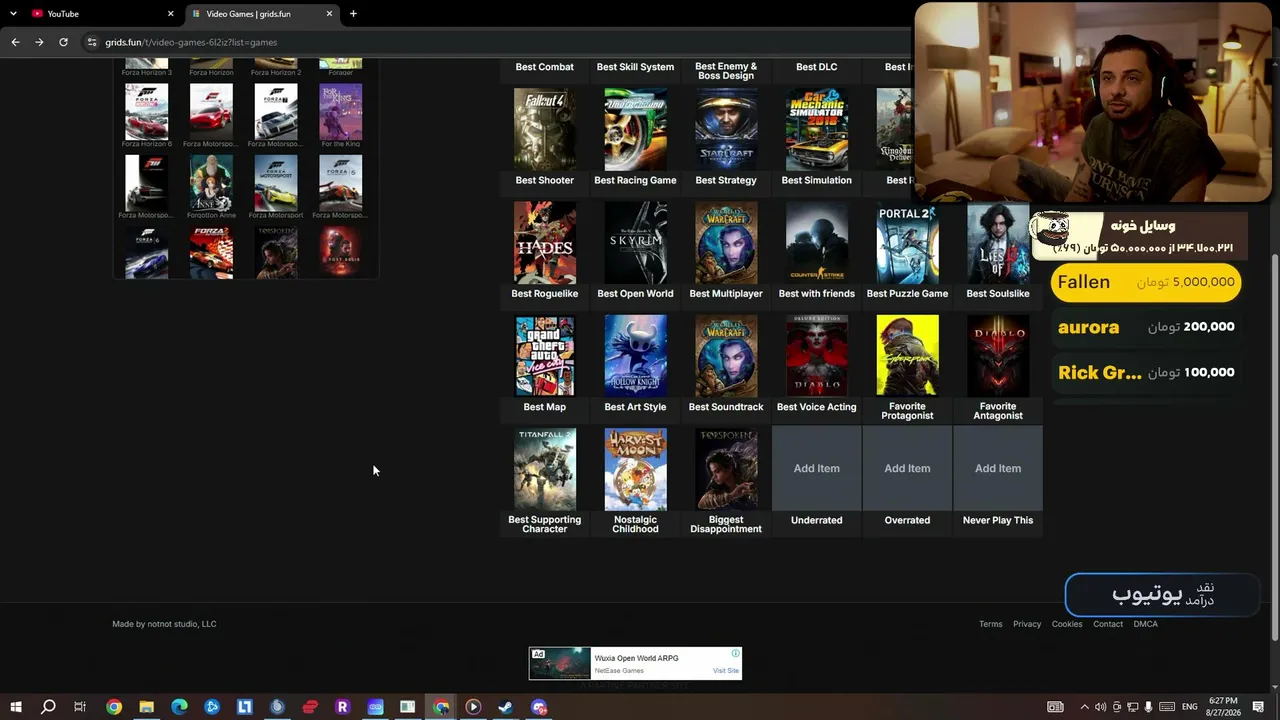Select the Favorite Protagonist cover
Screen dimensions: 1280x720
tap(907, 356)
